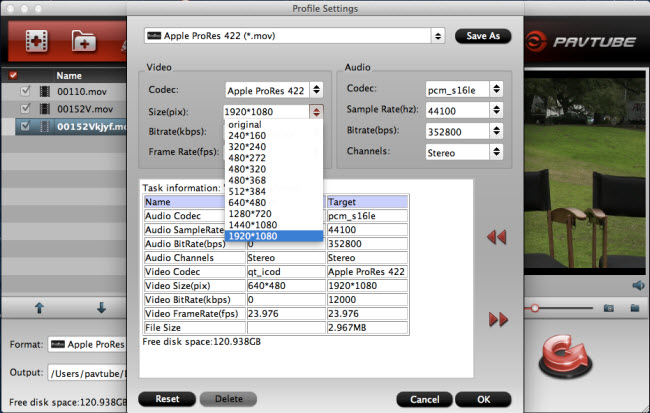Screen dimensions: 650x413
Task: Click film icon next to 00152V.mov
Action: 45,109
